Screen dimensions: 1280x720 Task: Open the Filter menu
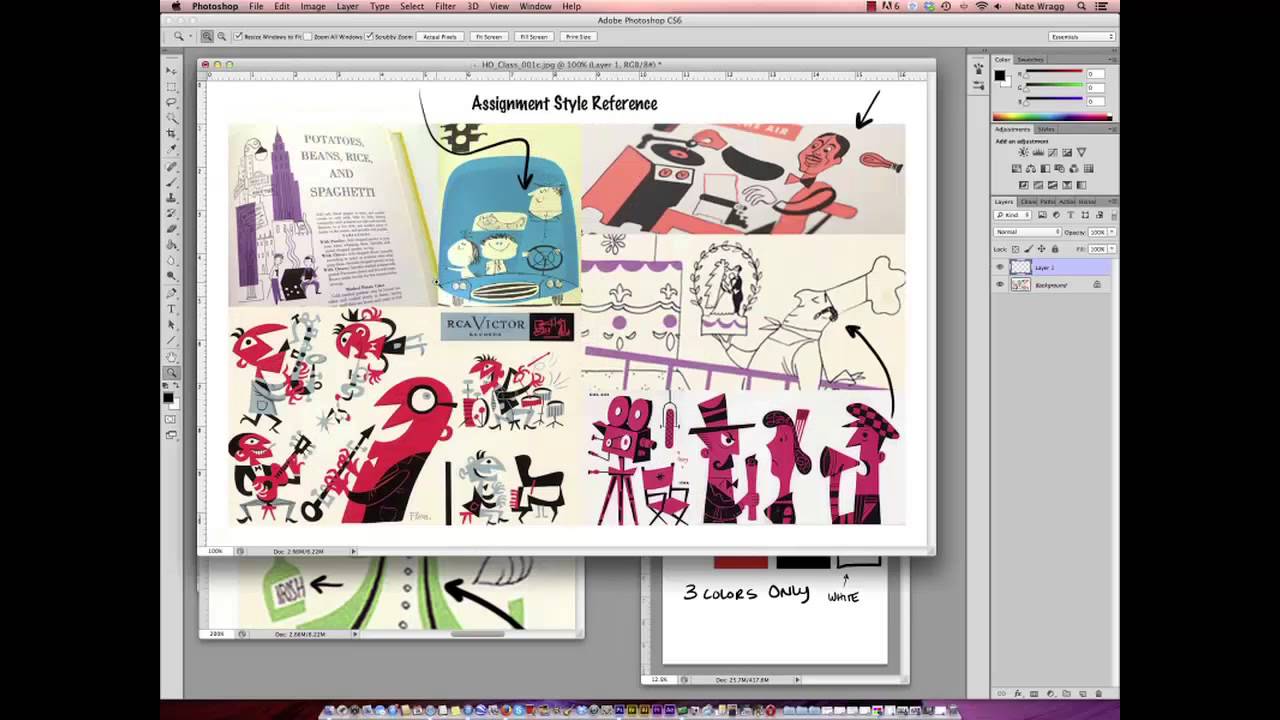click(445, 6)
